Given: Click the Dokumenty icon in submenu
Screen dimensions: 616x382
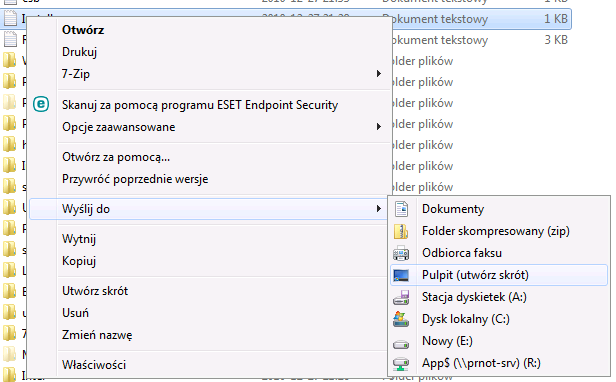Looking at the screenshot, I should pyautogui.click(x=401, y=209).
